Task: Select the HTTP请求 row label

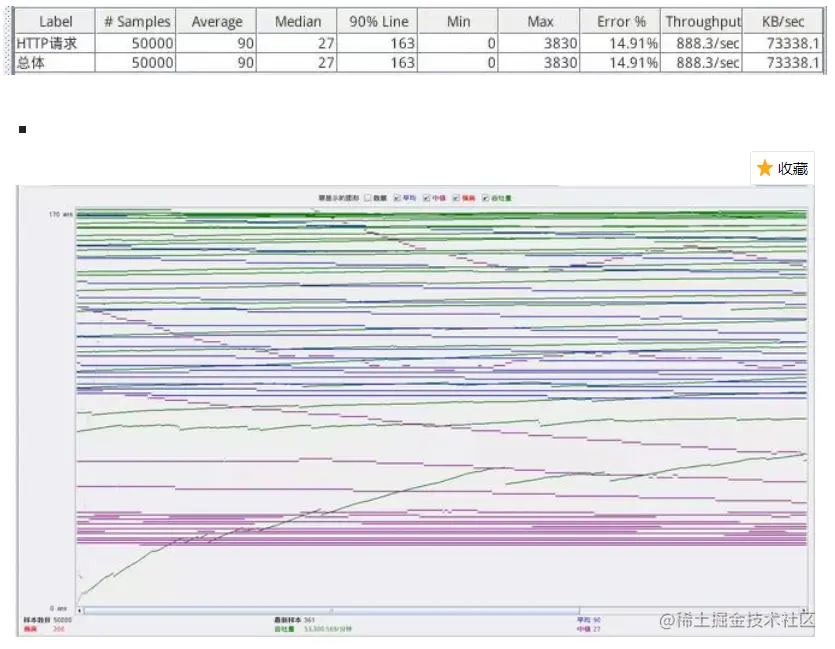Action: [x=47, y=43]
